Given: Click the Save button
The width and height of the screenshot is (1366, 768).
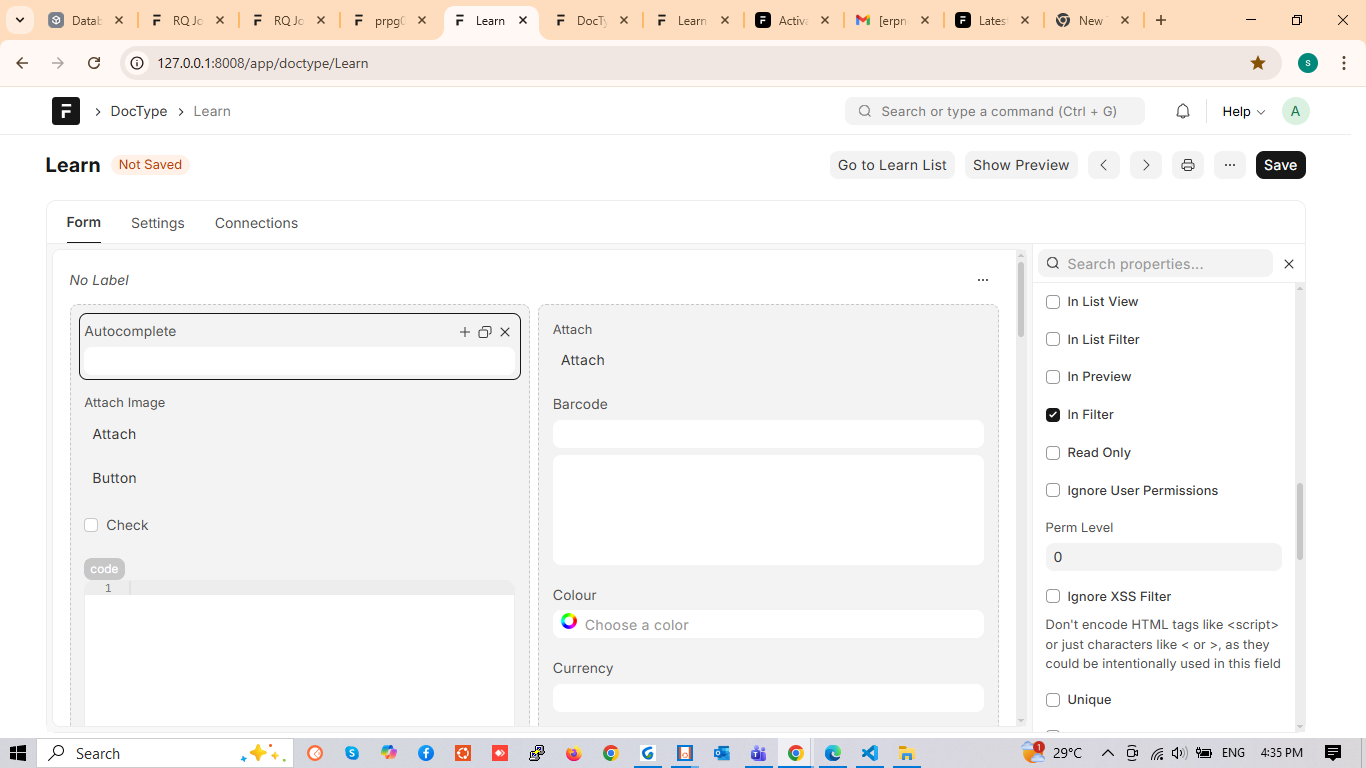Looking at the screenshot, I should click(1280, 165).
